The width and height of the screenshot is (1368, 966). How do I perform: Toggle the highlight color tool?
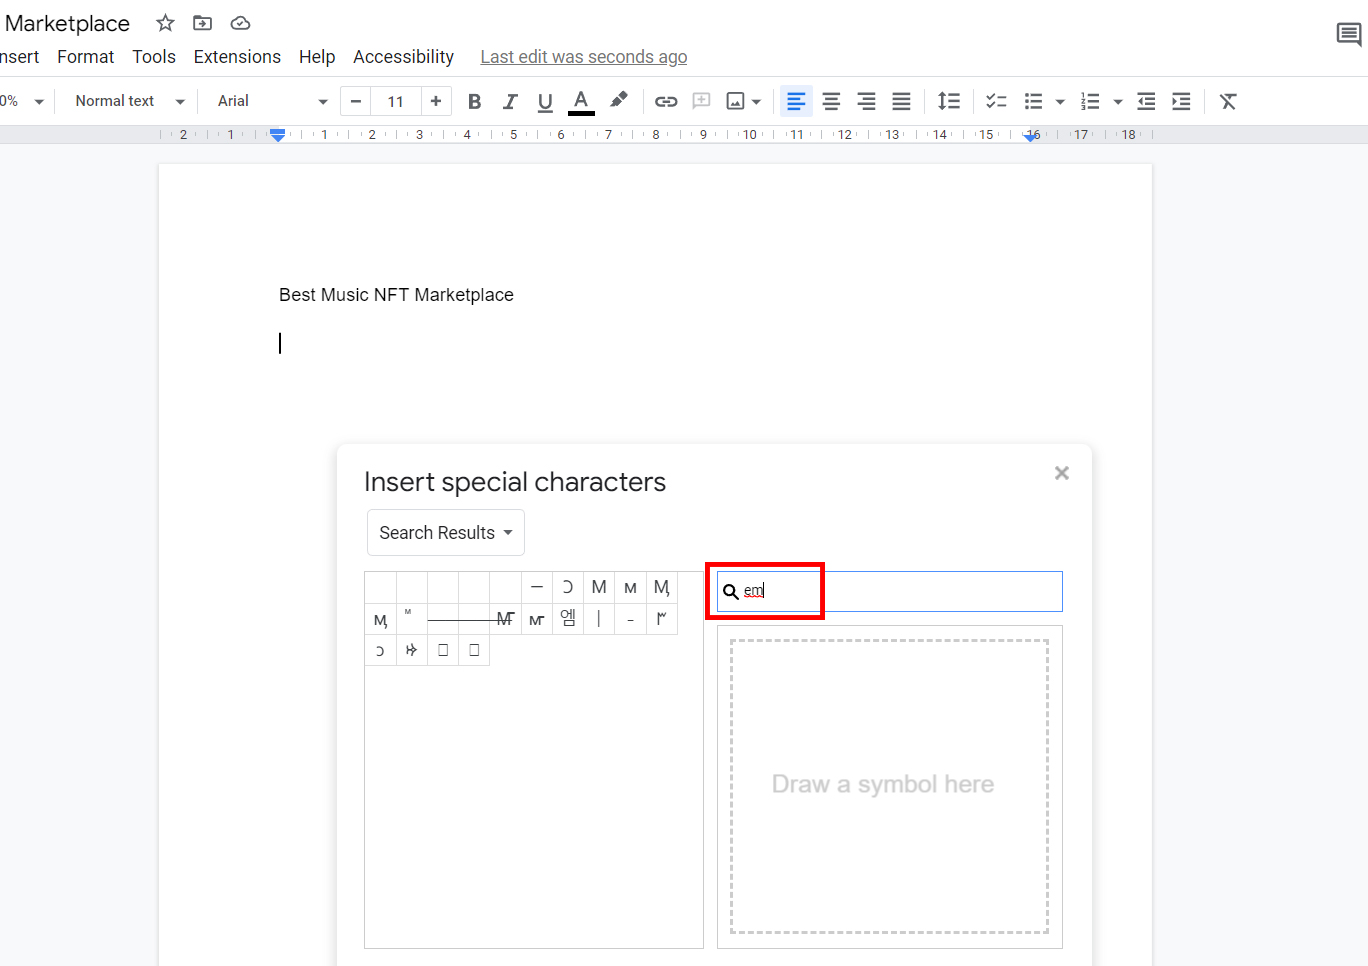[618, 101]
